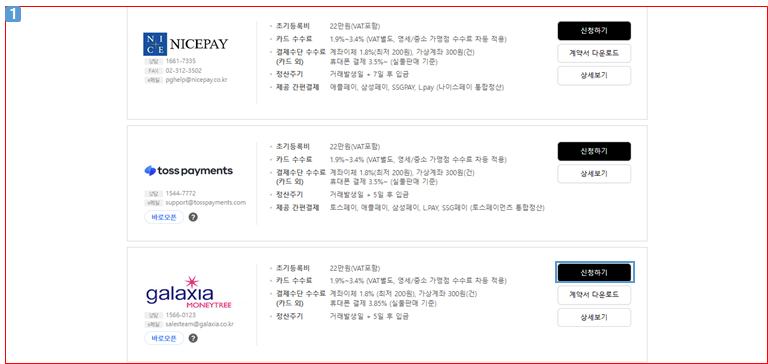
Task: Click galaxia 신청하기 button
Action: [x=594, y=272]
